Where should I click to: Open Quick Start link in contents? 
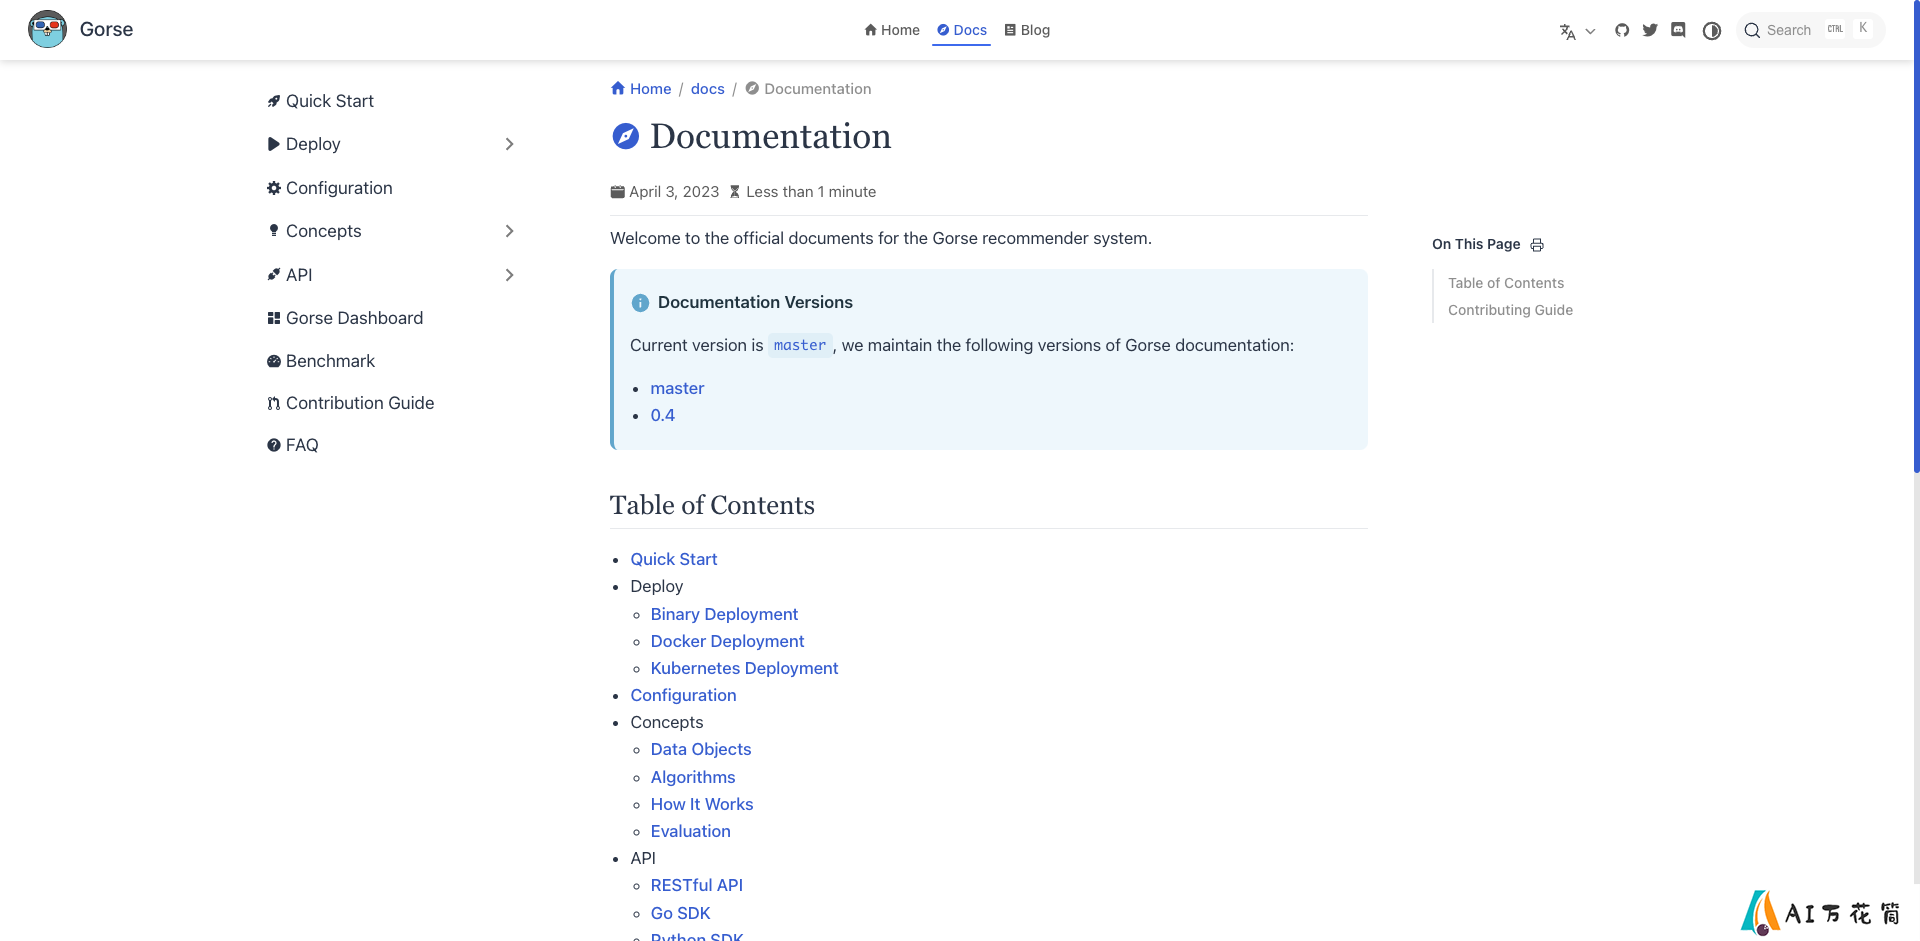pos(674,559)
